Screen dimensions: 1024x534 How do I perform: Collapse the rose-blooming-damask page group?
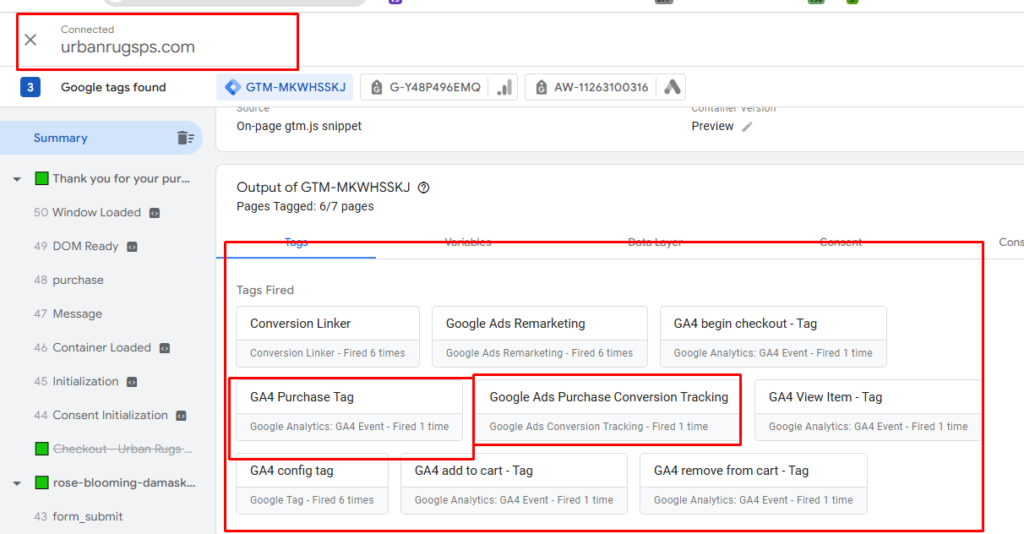pos(17,483)
